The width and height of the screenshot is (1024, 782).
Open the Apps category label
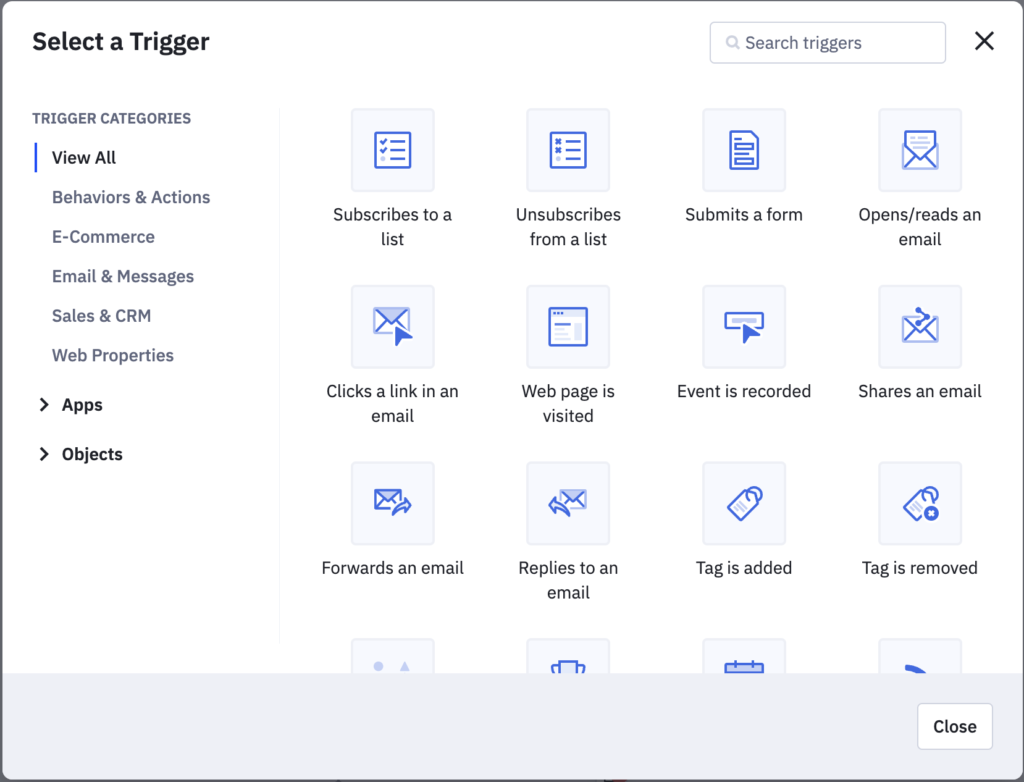82,405
